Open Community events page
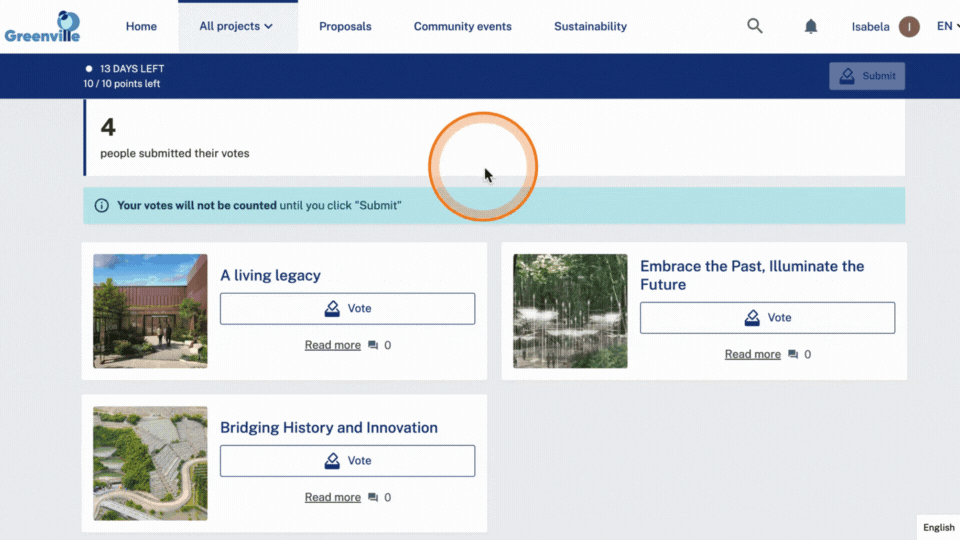960x540 pixels. [463, 26]
